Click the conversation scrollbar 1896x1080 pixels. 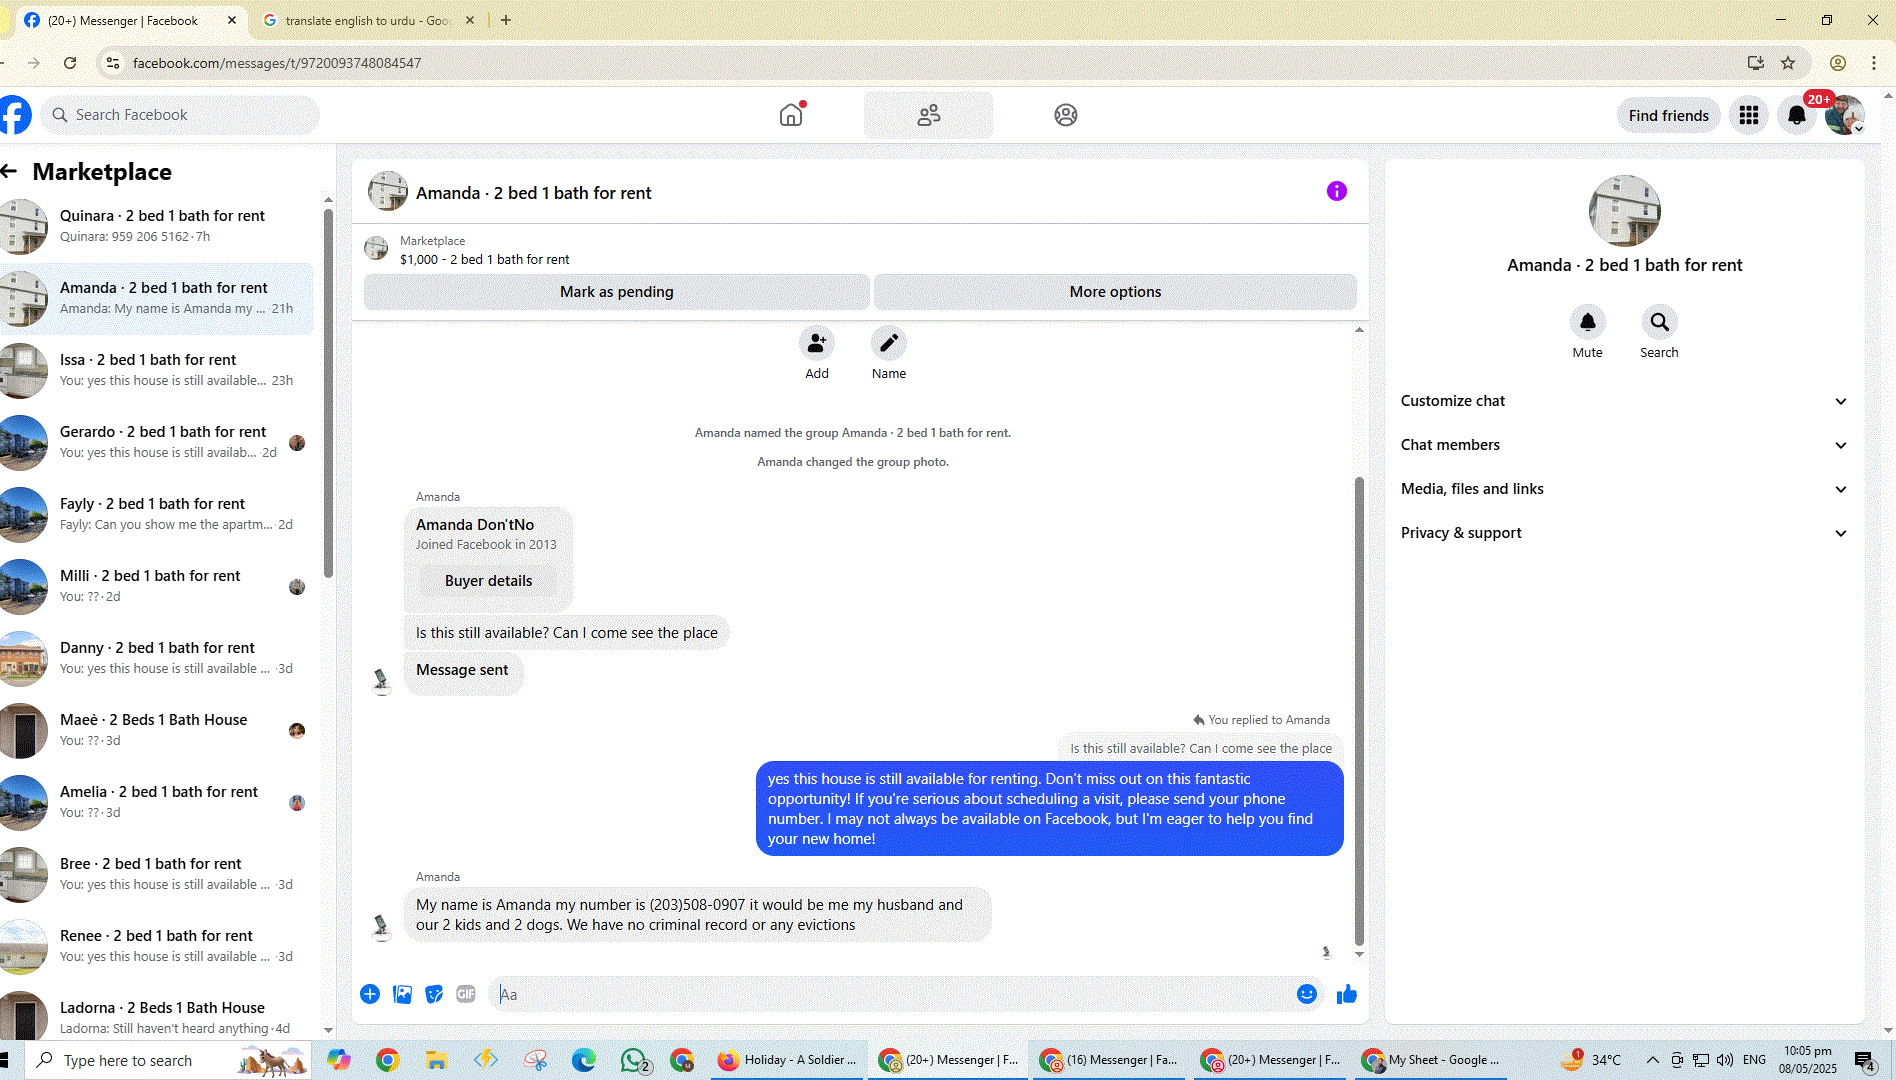pos(1359,710)
